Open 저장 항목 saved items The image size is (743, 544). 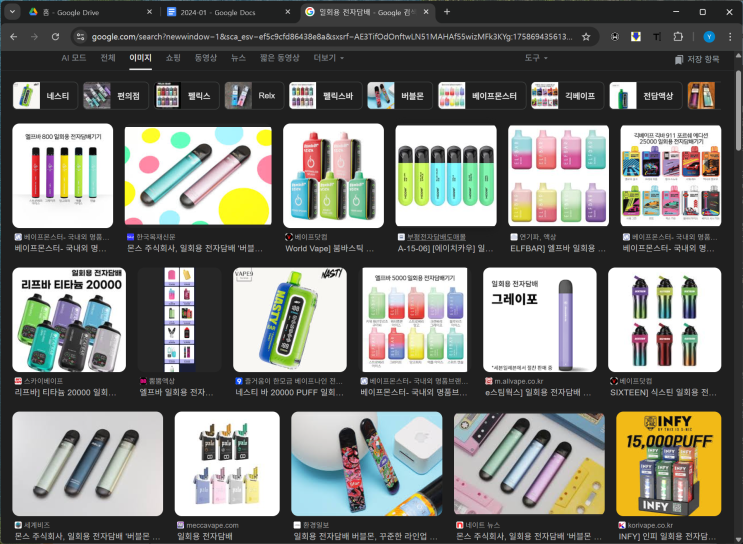(x=697, y=59)
